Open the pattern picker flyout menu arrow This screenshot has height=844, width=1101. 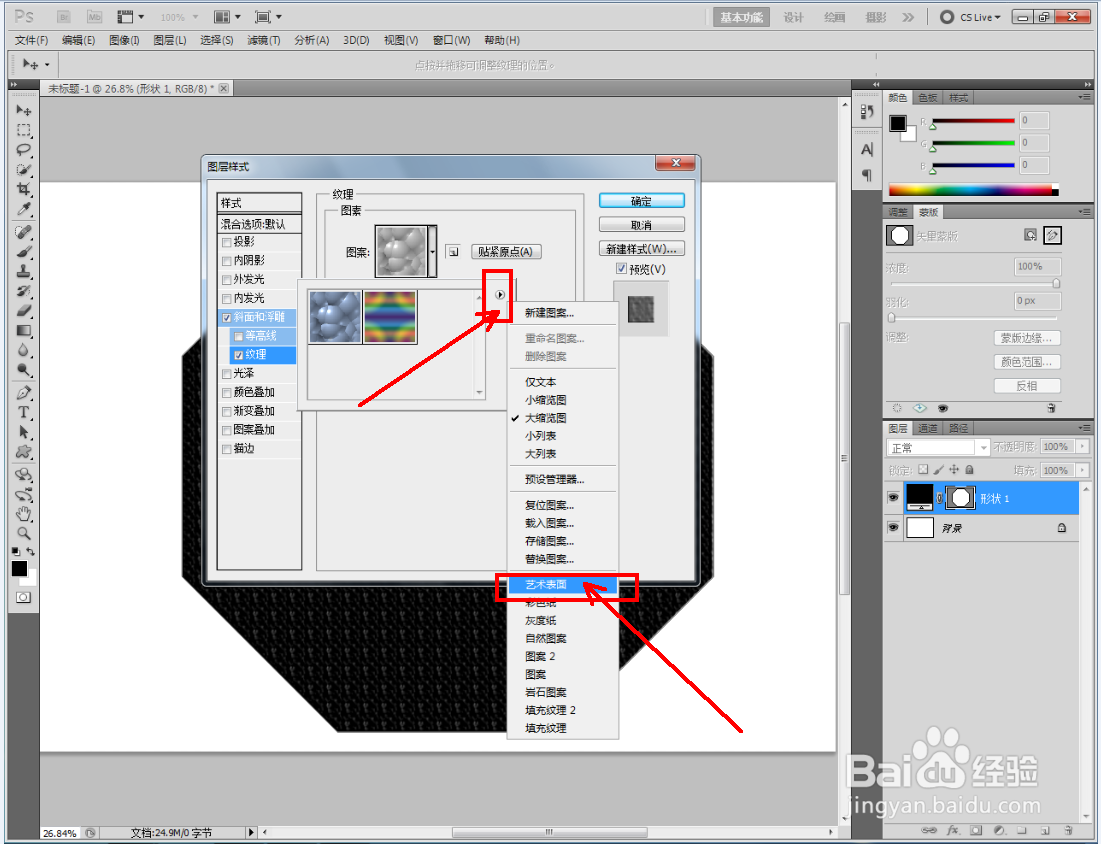[x=499, y=295]
